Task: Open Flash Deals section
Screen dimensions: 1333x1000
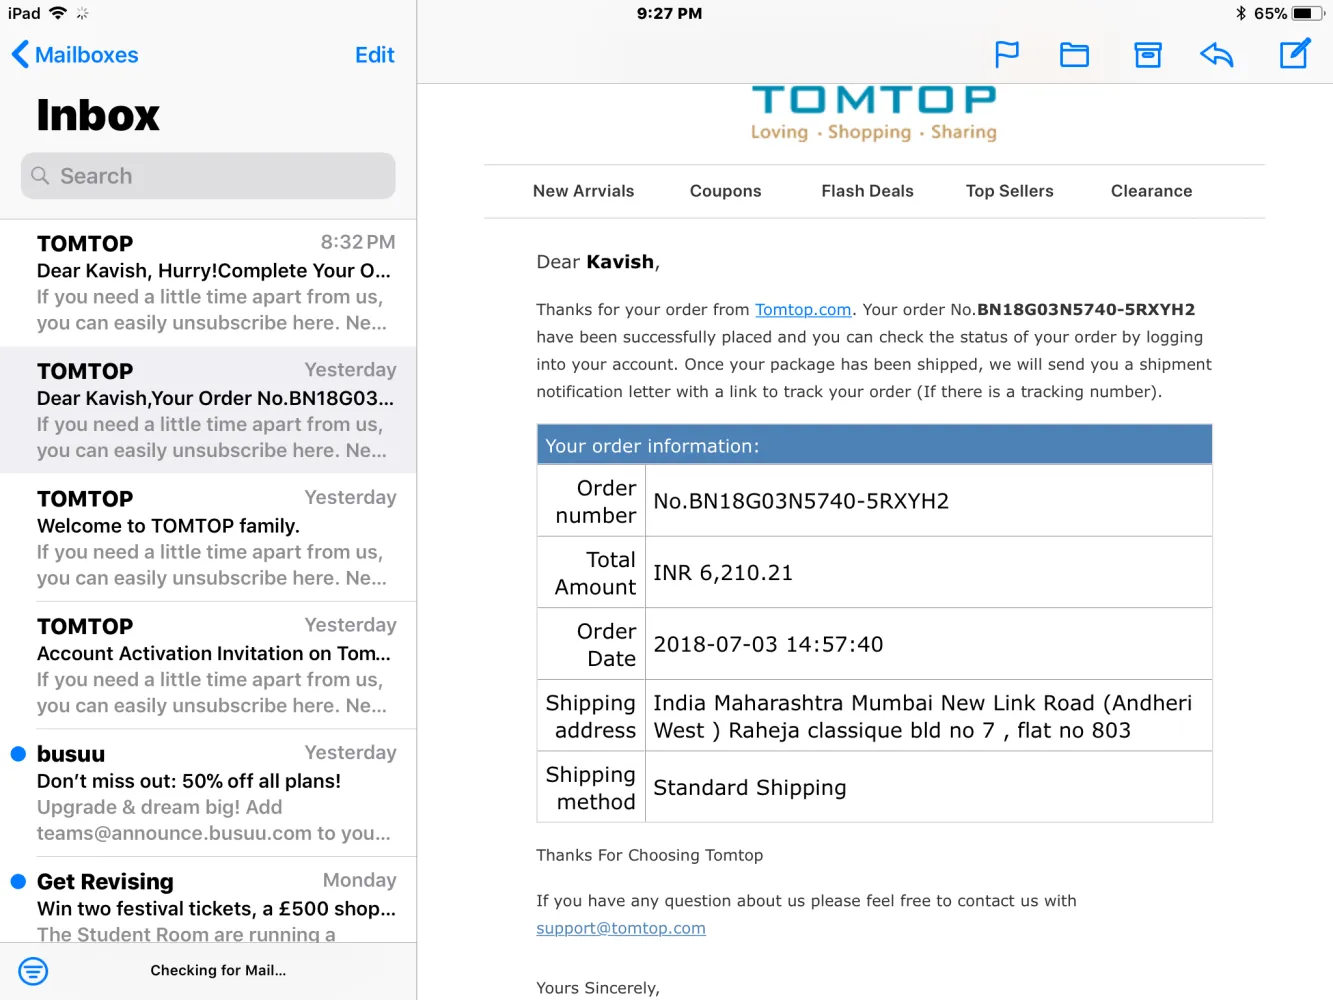Action: 867,191
